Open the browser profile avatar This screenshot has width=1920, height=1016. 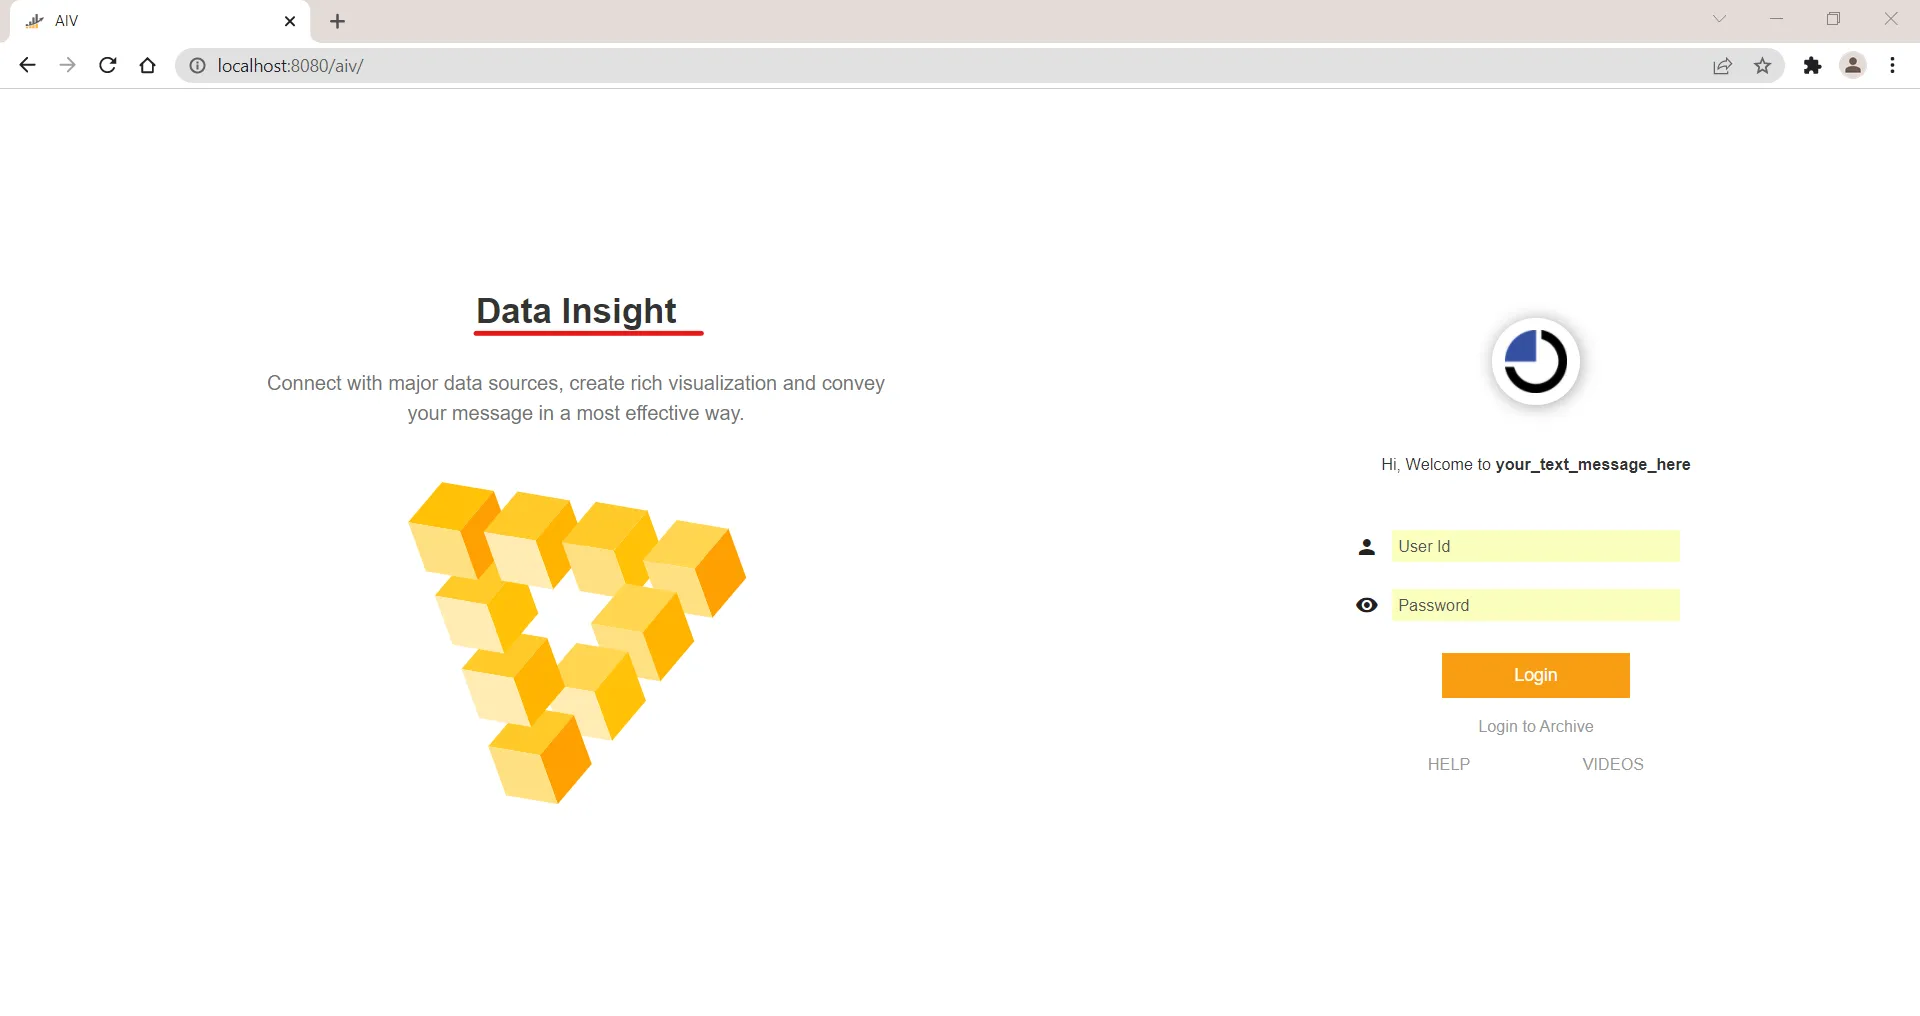[1853, 66]
